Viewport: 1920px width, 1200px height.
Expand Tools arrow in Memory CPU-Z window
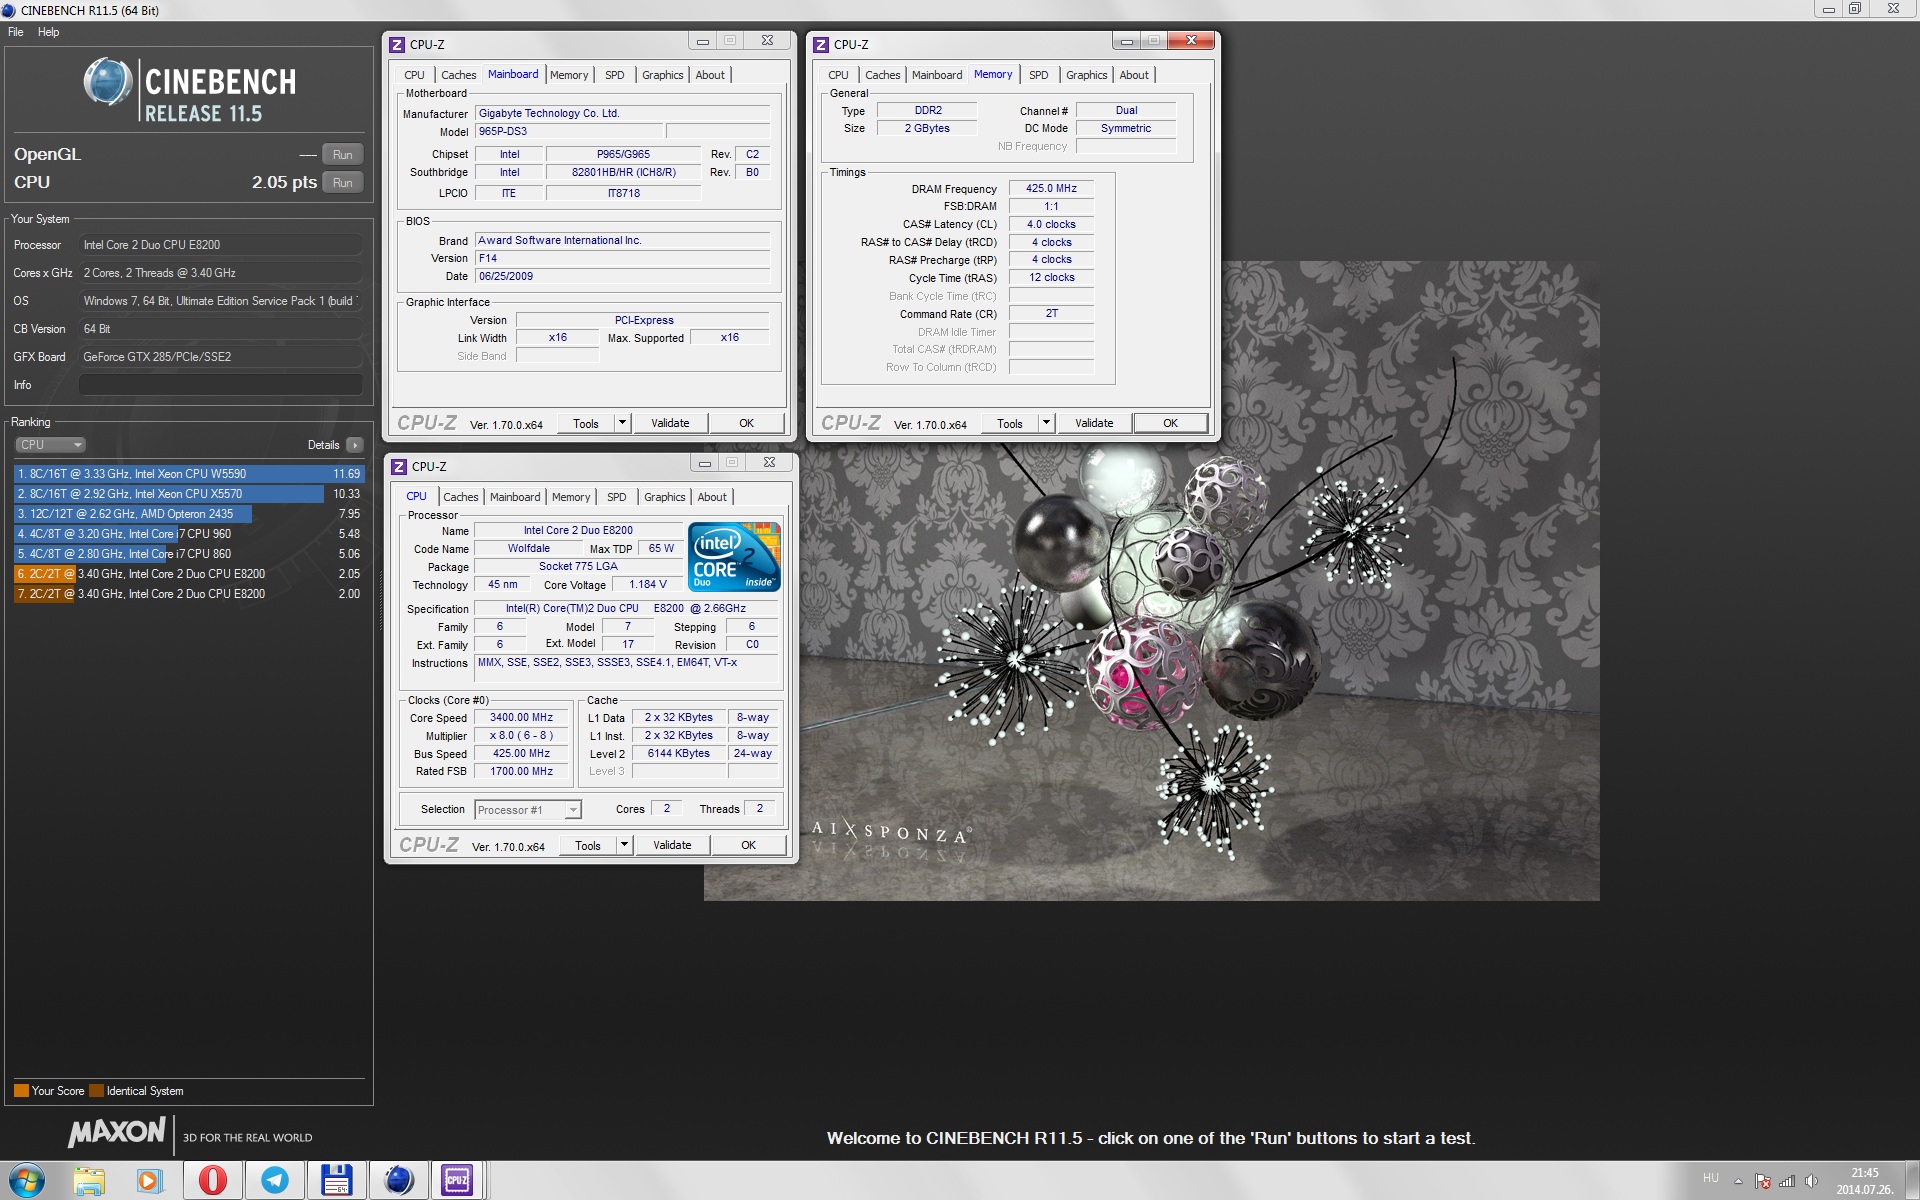[x=1046, y=423]
